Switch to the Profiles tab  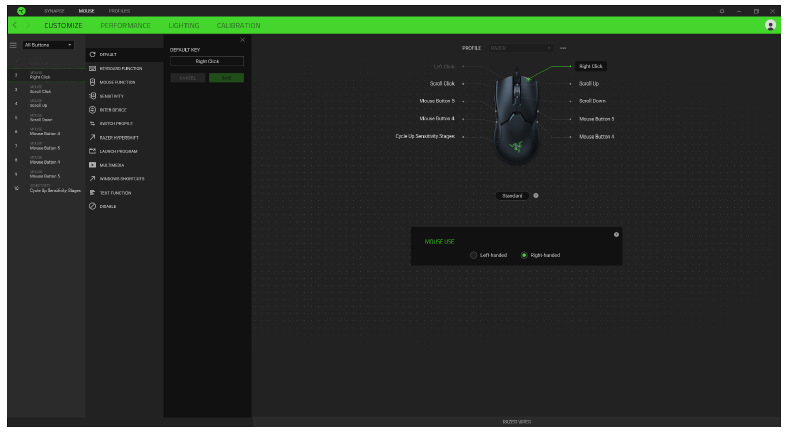tap(119, 11)
